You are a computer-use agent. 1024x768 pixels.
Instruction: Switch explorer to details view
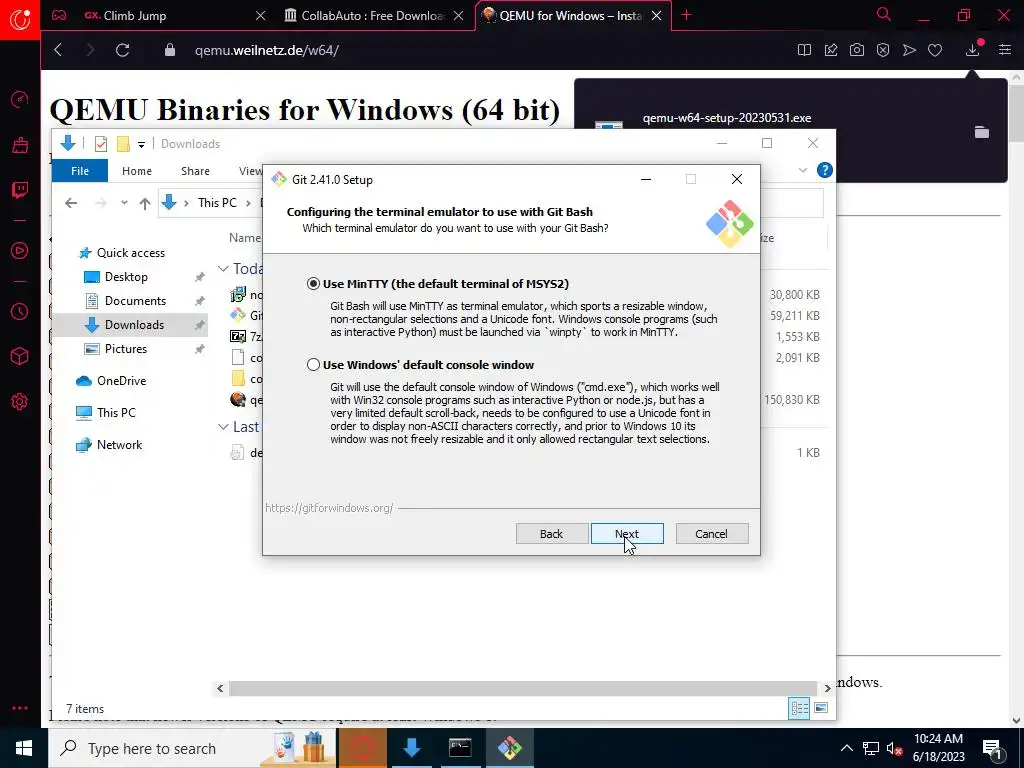[799, 709]
